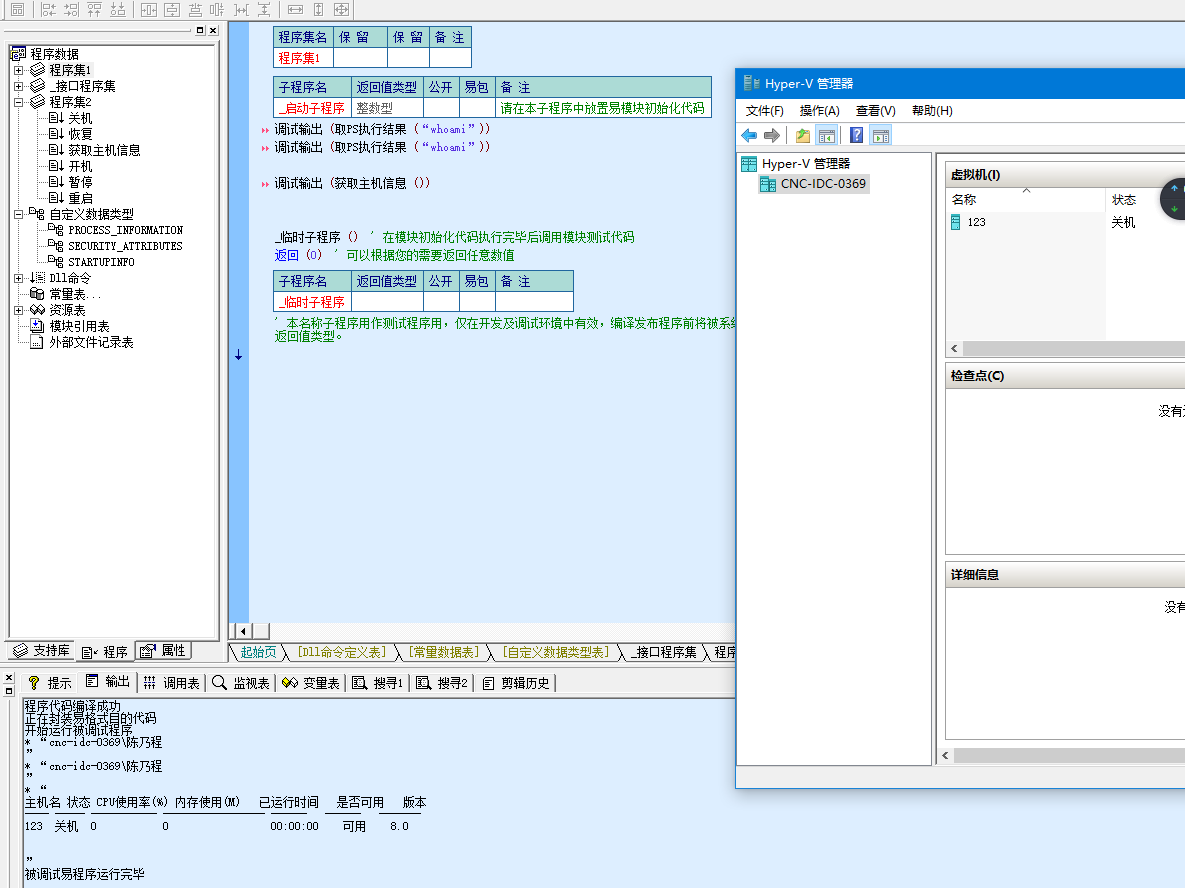Screen dimensions: 1185x888
Task: Switch to the 变量表 bottom tab
Action: [x=311, y=683]
